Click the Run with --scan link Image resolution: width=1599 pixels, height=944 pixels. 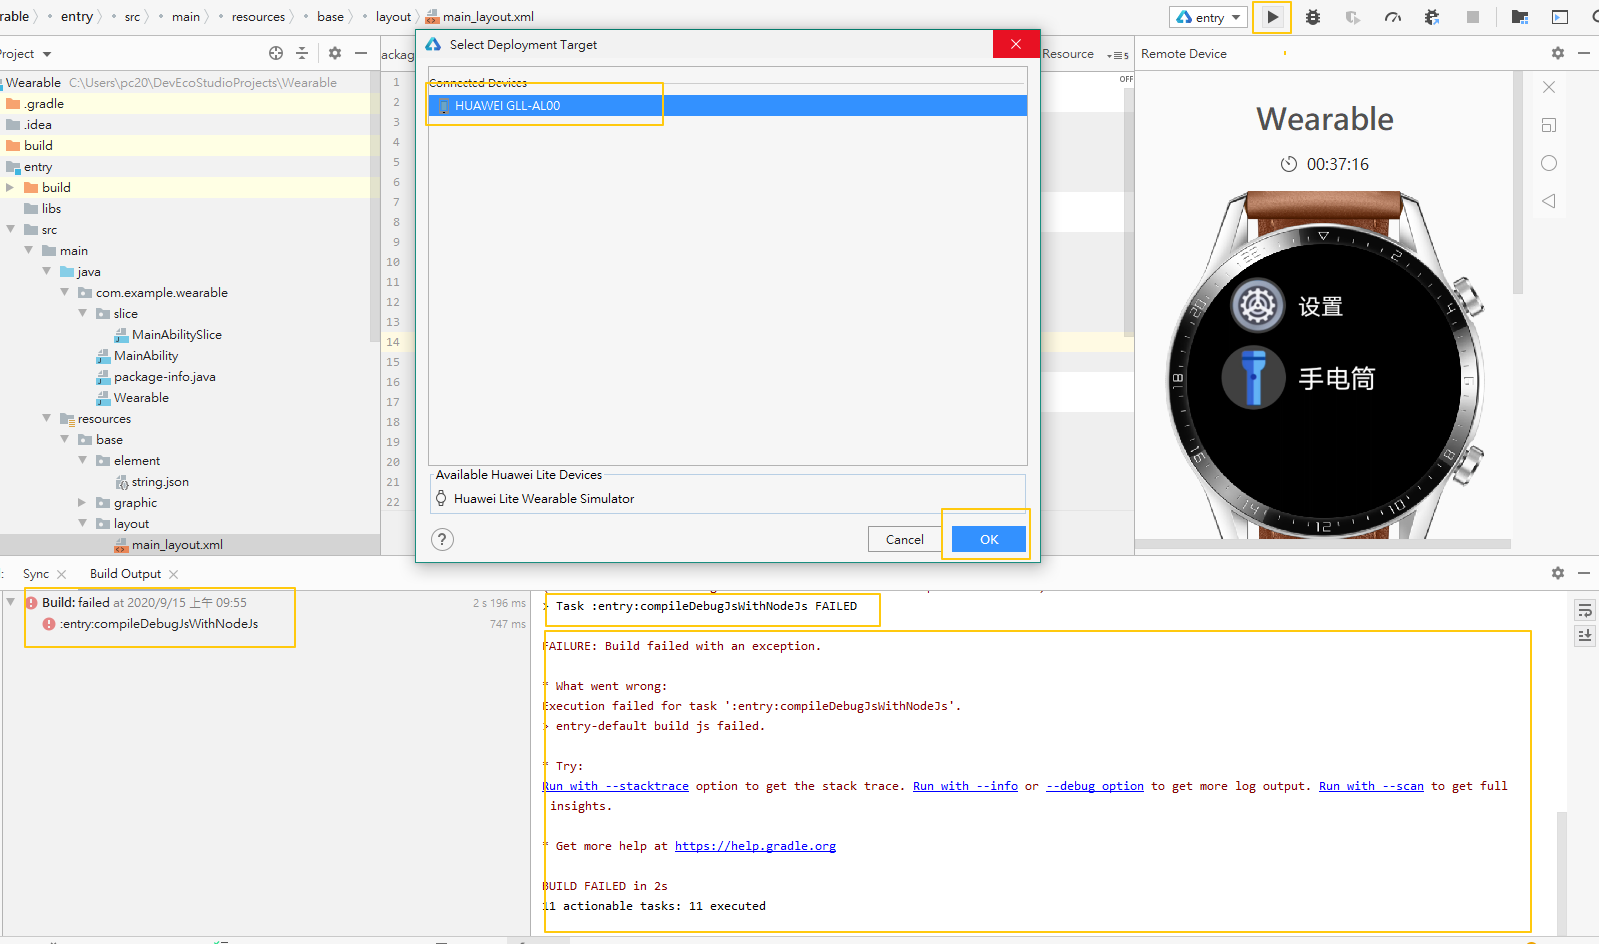pos(1371,786)
